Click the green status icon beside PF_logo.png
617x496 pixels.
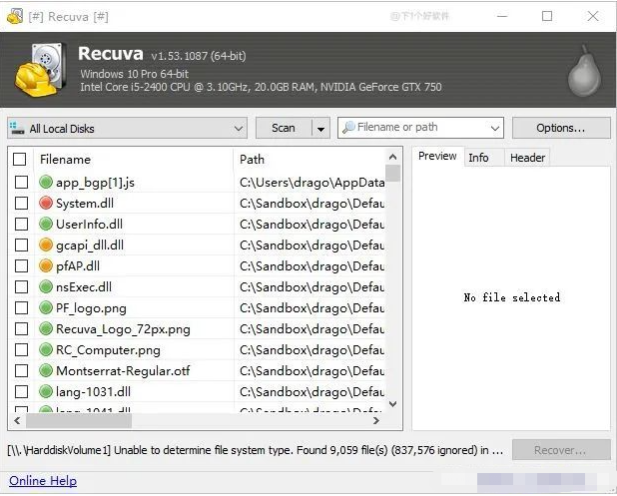click(x=46, y=308)
